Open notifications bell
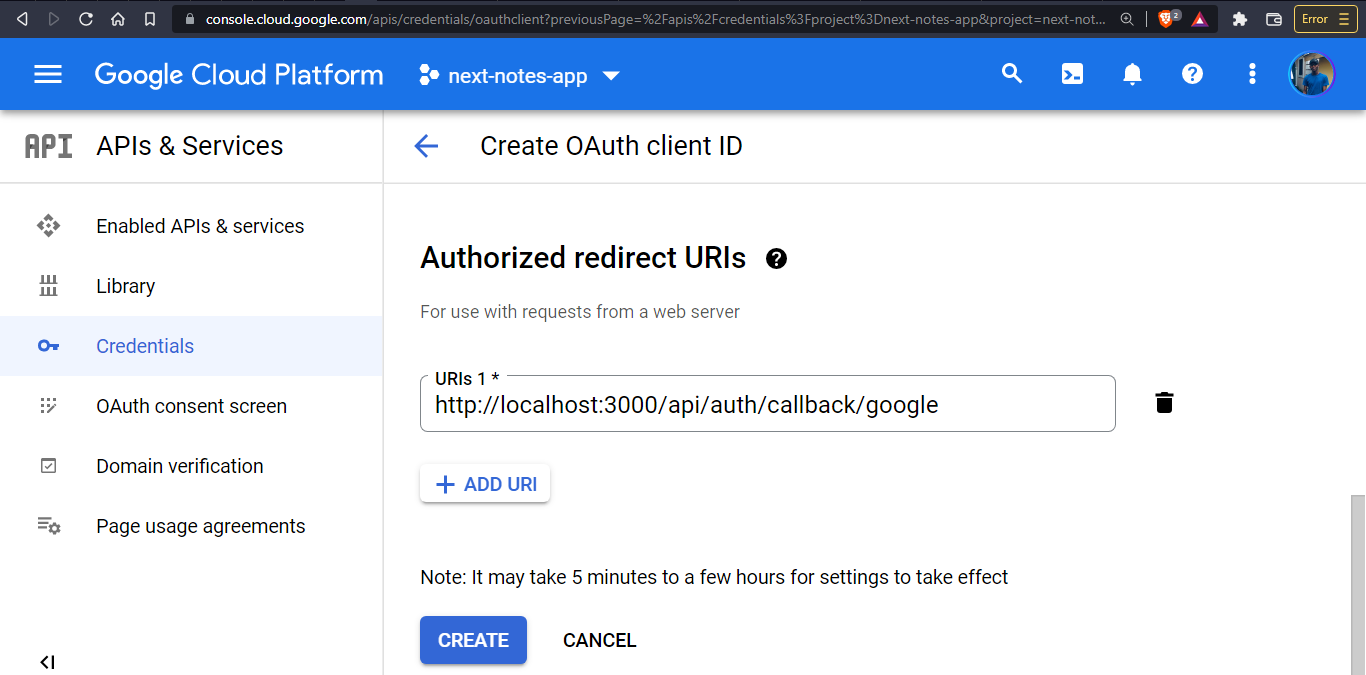 (1132, 74)
